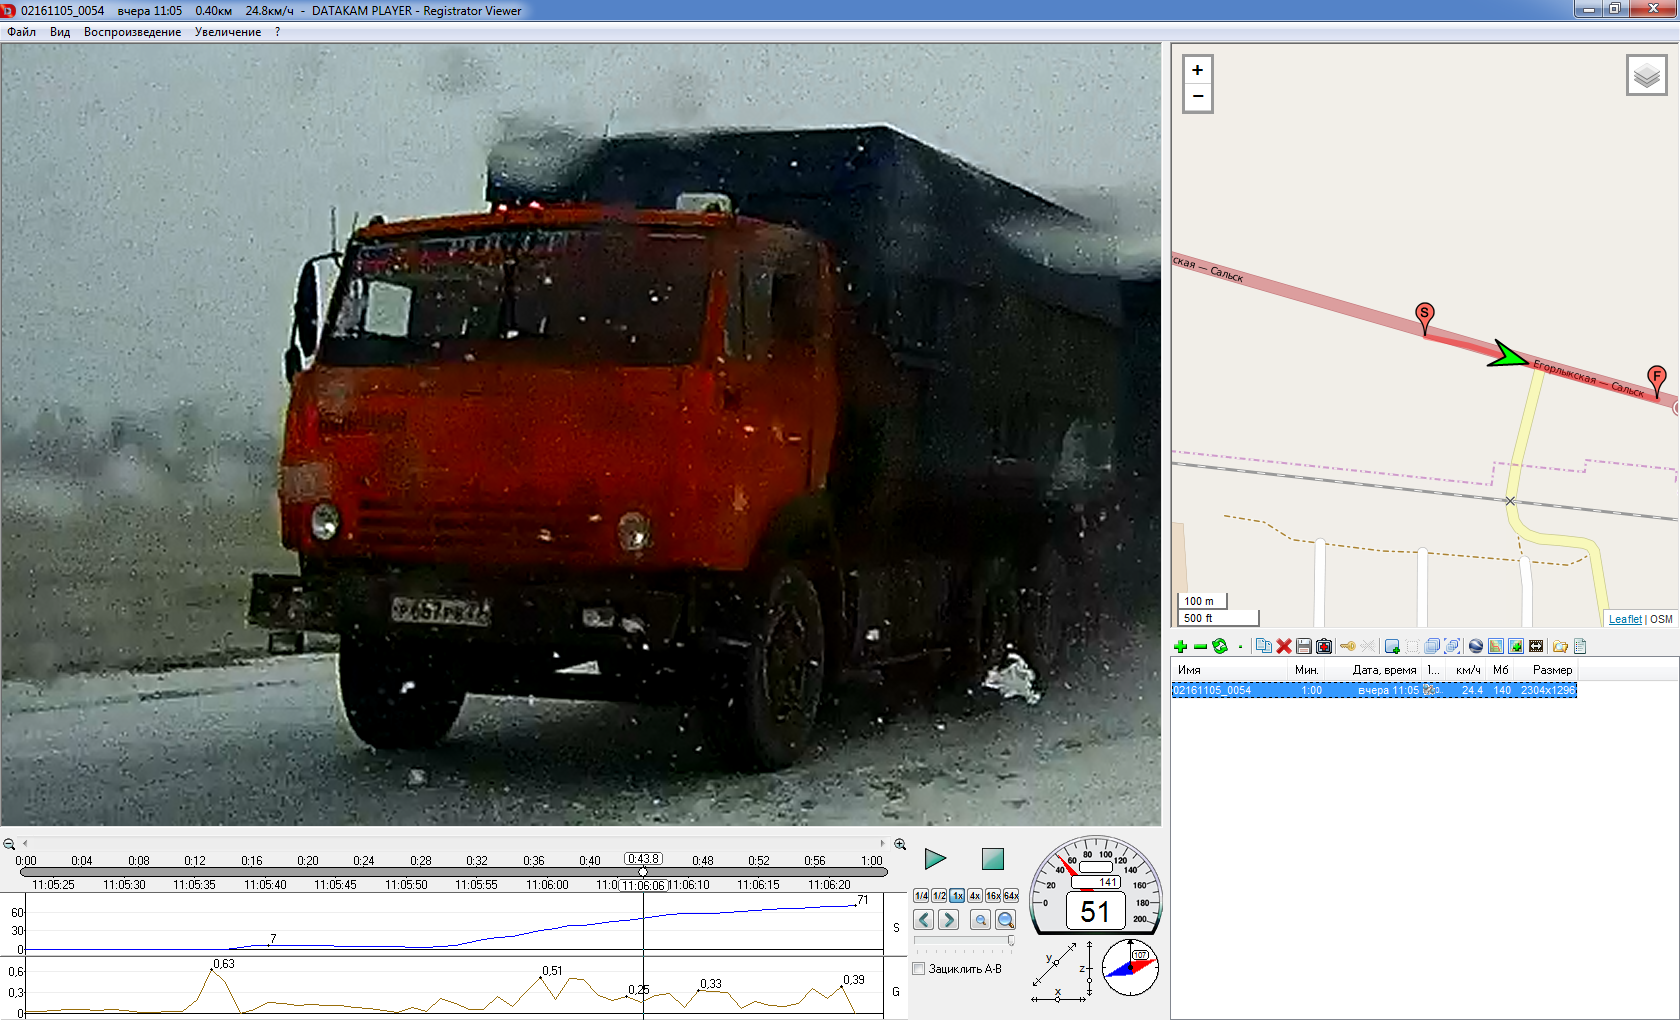Image resolution: width=1680 pixels, height=1020 pixels.
Task: Enable the Зациклить A-B checkbox
Action: point(919,969)
